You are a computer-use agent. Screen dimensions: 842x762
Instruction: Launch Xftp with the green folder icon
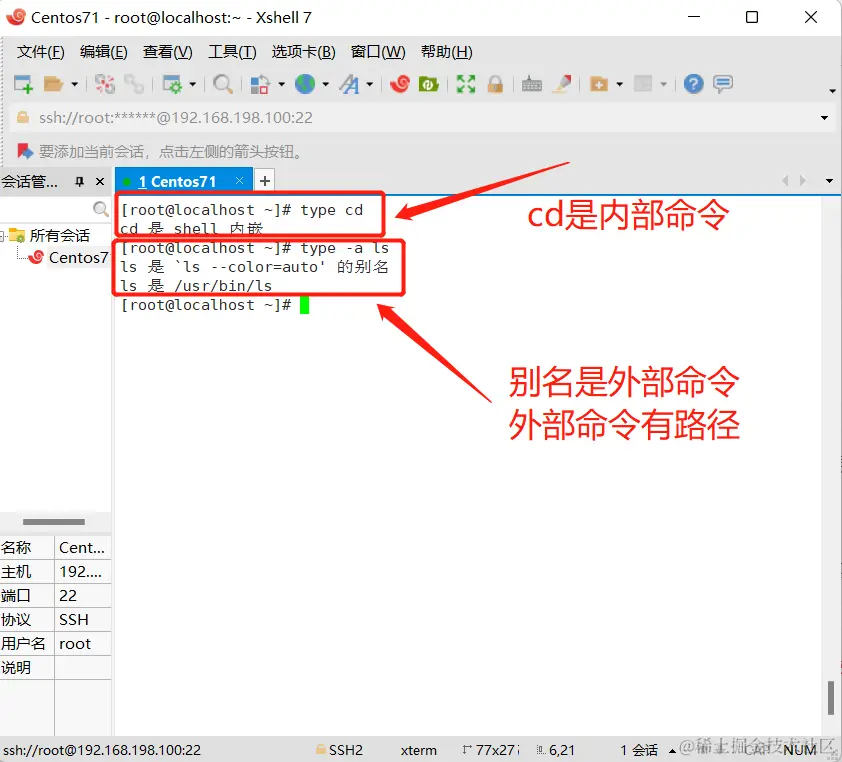[429, 84]
